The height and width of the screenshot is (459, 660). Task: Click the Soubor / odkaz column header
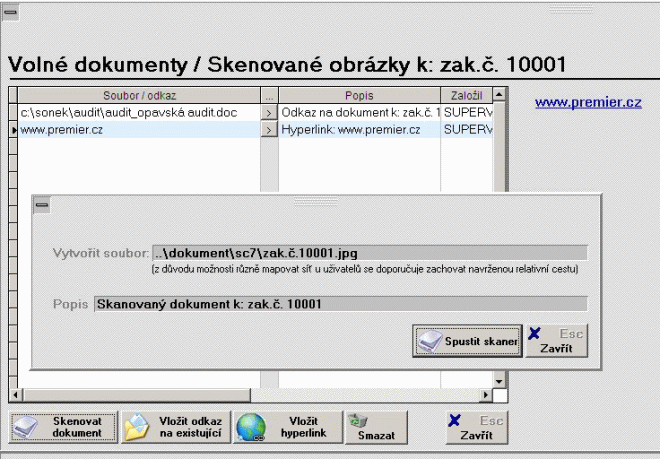(139, 96)
